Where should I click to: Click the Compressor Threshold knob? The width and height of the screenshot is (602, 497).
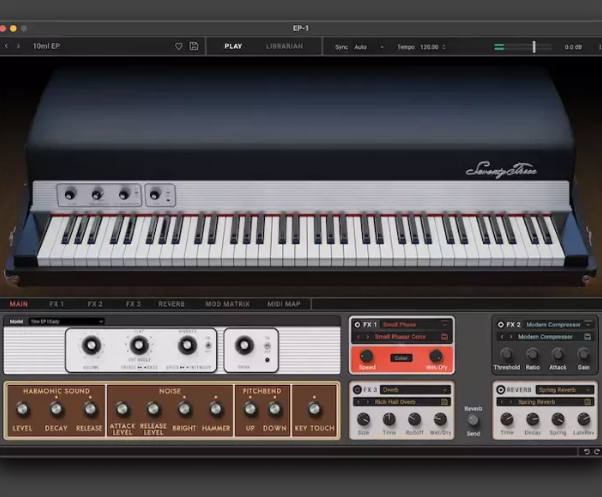tap(506, 354)
